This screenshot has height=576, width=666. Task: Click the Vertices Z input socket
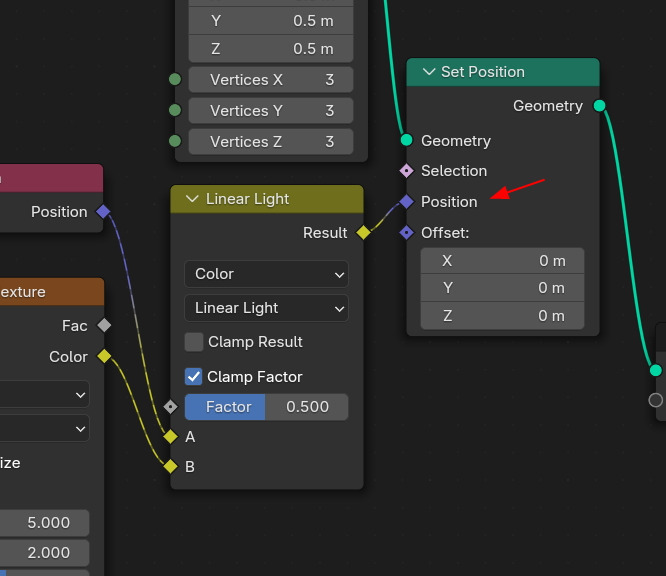tap(175, 141)
